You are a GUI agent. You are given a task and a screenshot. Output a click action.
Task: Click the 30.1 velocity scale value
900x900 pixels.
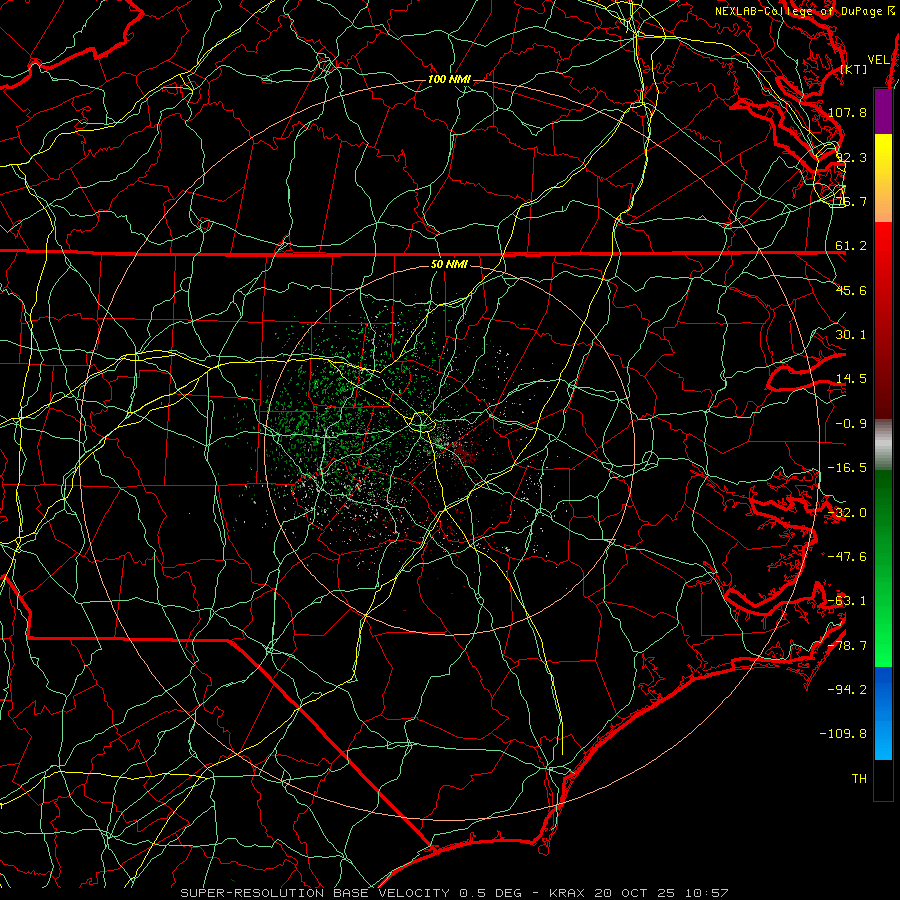click(851, 335)
